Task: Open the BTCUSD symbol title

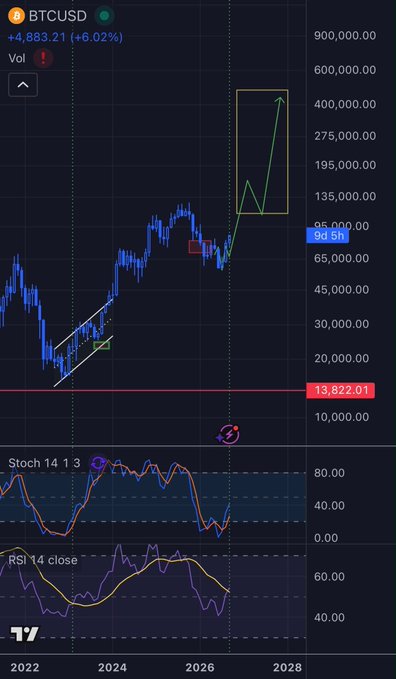Action: point(58,16)
